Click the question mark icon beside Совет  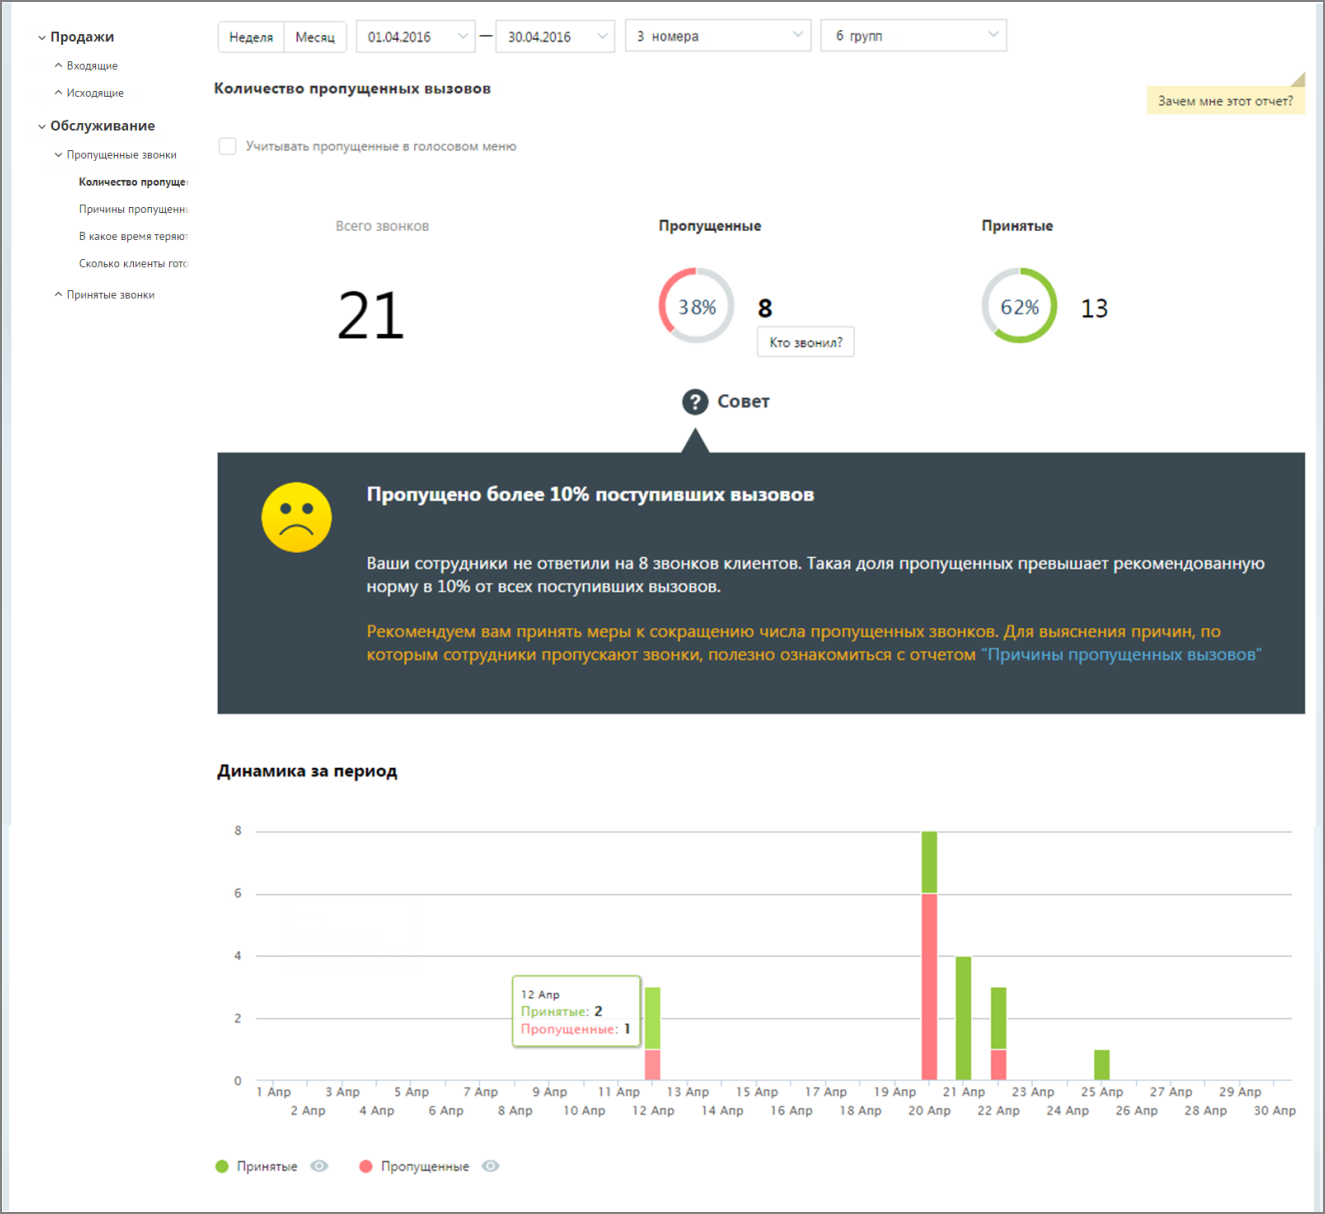[695, 402]
